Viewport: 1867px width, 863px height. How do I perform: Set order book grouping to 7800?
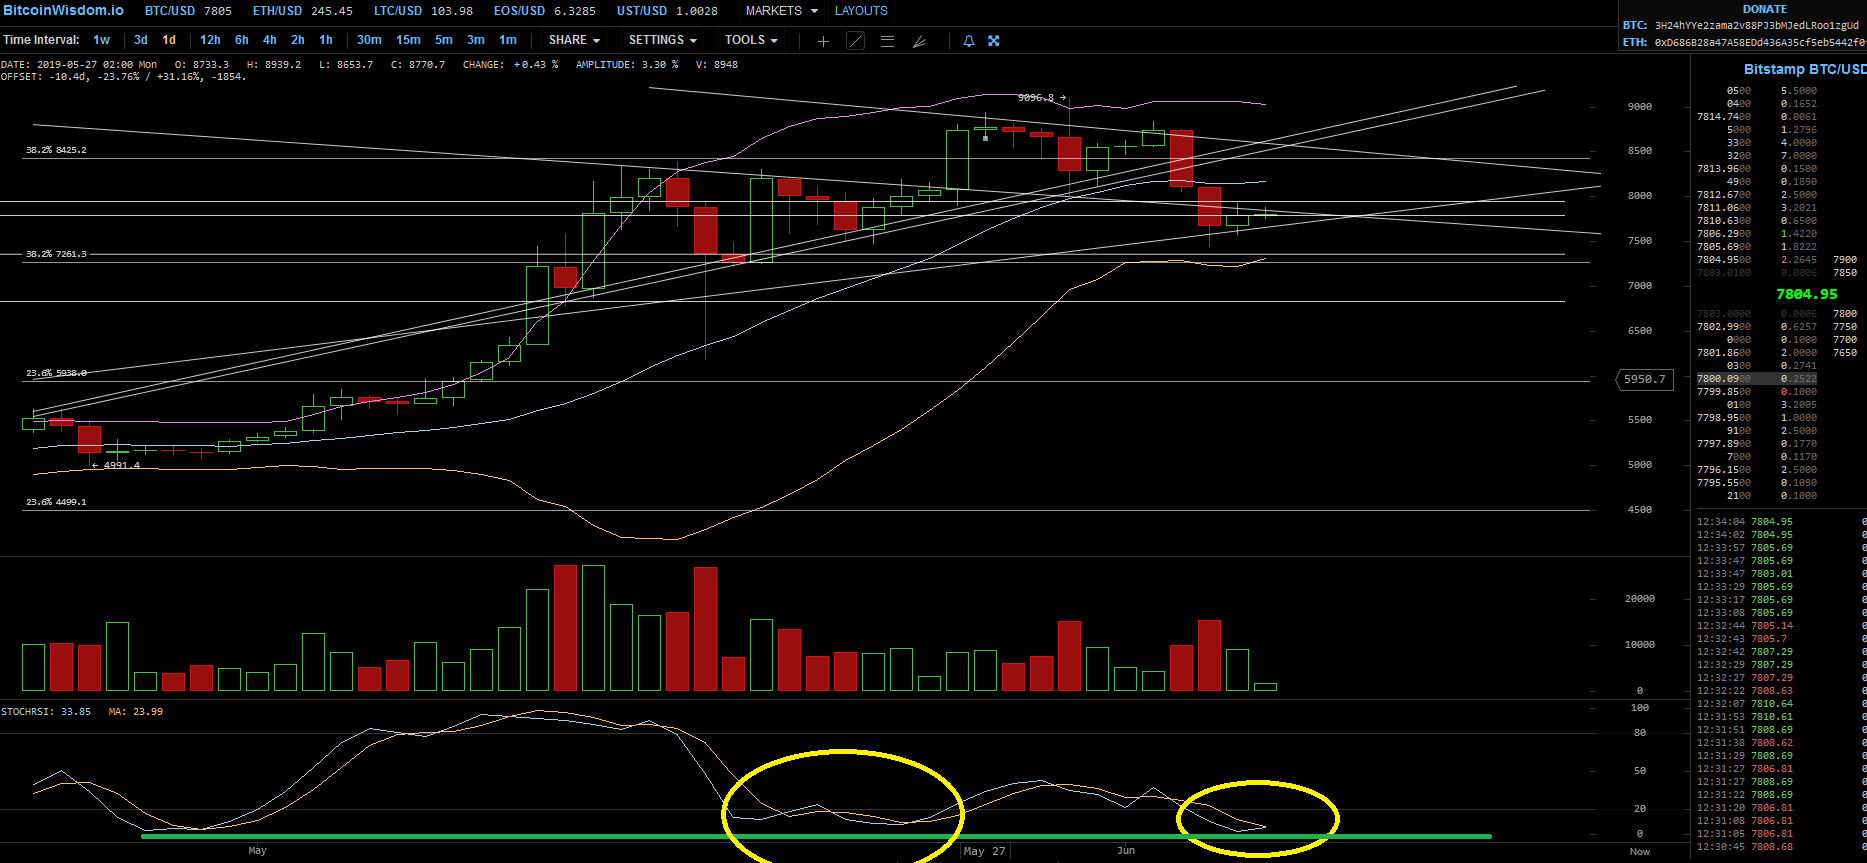[x=1845, y=314]
